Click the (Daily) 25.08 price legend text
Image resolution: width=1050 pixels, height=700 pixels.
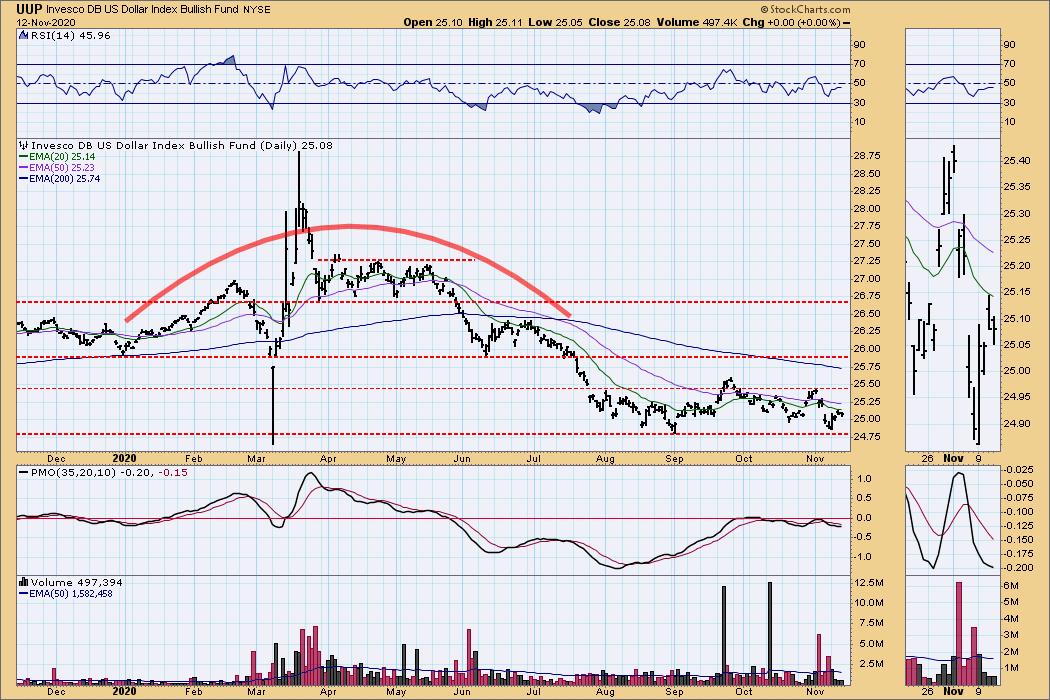point(296,145)
